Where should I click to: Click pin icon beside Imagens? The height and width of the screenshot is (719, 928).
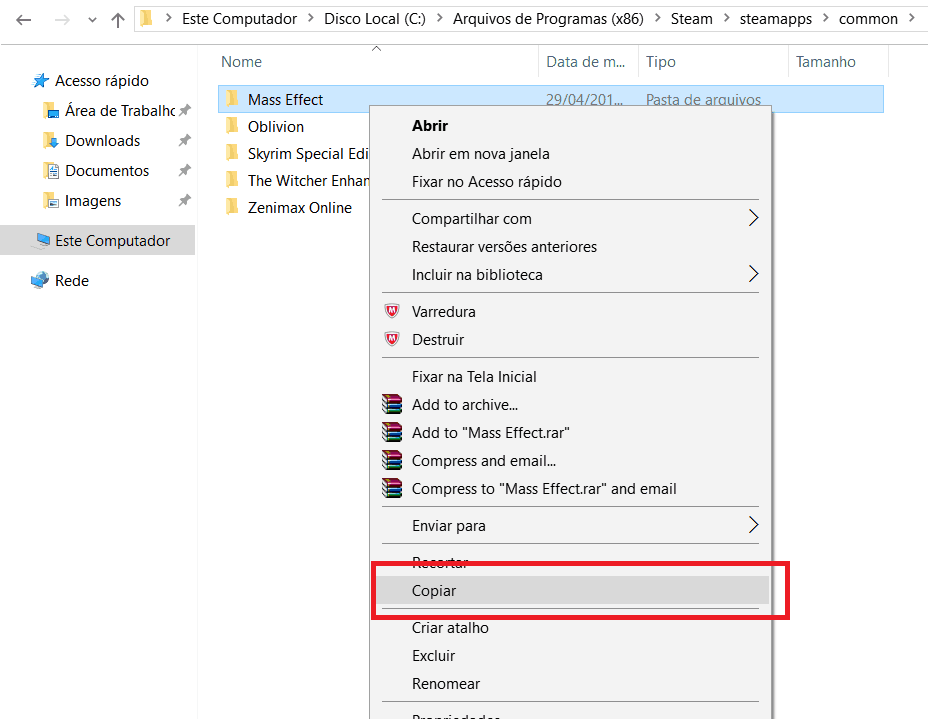185,201
